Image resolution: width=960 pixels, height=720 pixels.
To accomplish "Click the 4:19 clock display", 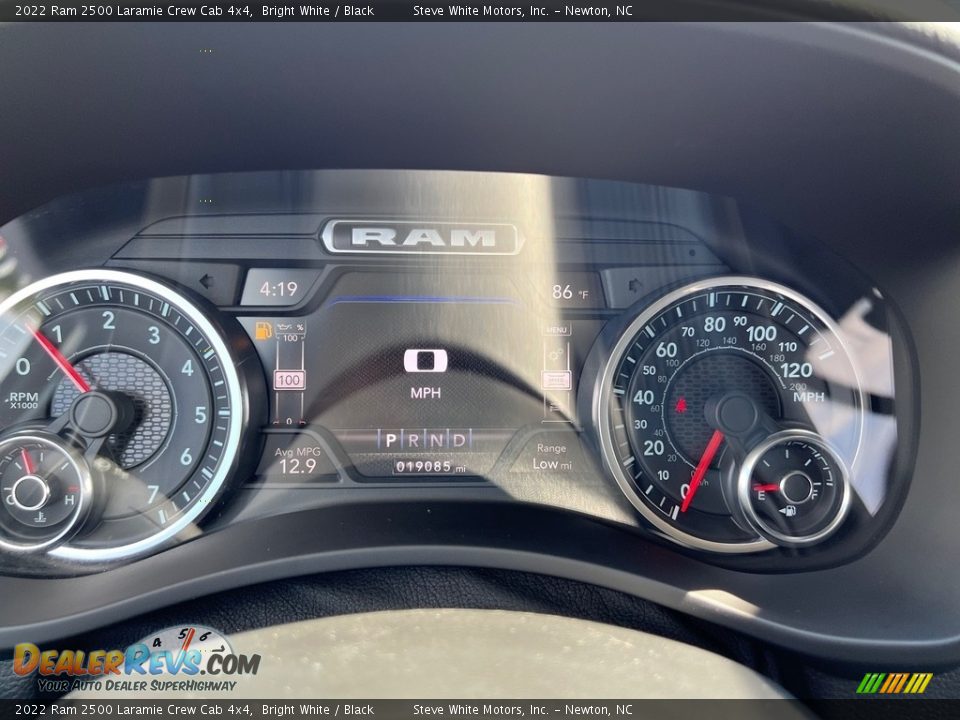I will pyautogui.click(x=279, y=288).
